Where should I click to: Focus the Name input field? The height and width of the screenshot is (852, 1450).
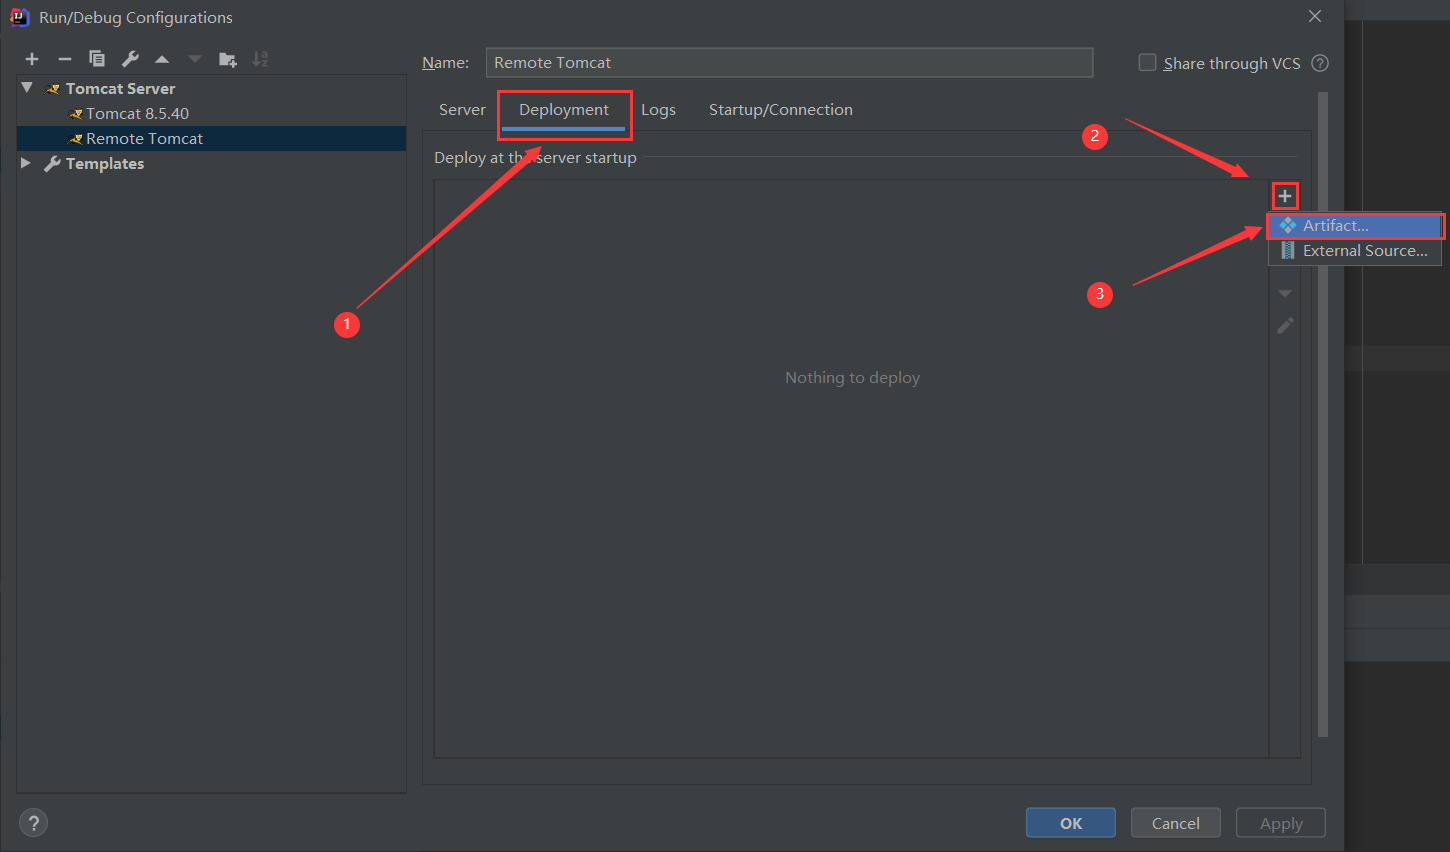pos(789,62)
